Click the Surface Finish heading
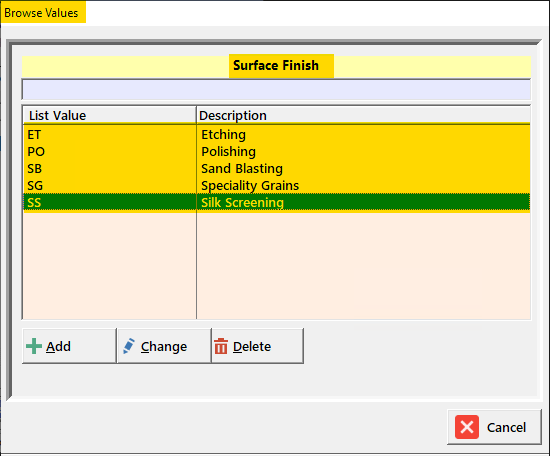 [x=276, y=66]
